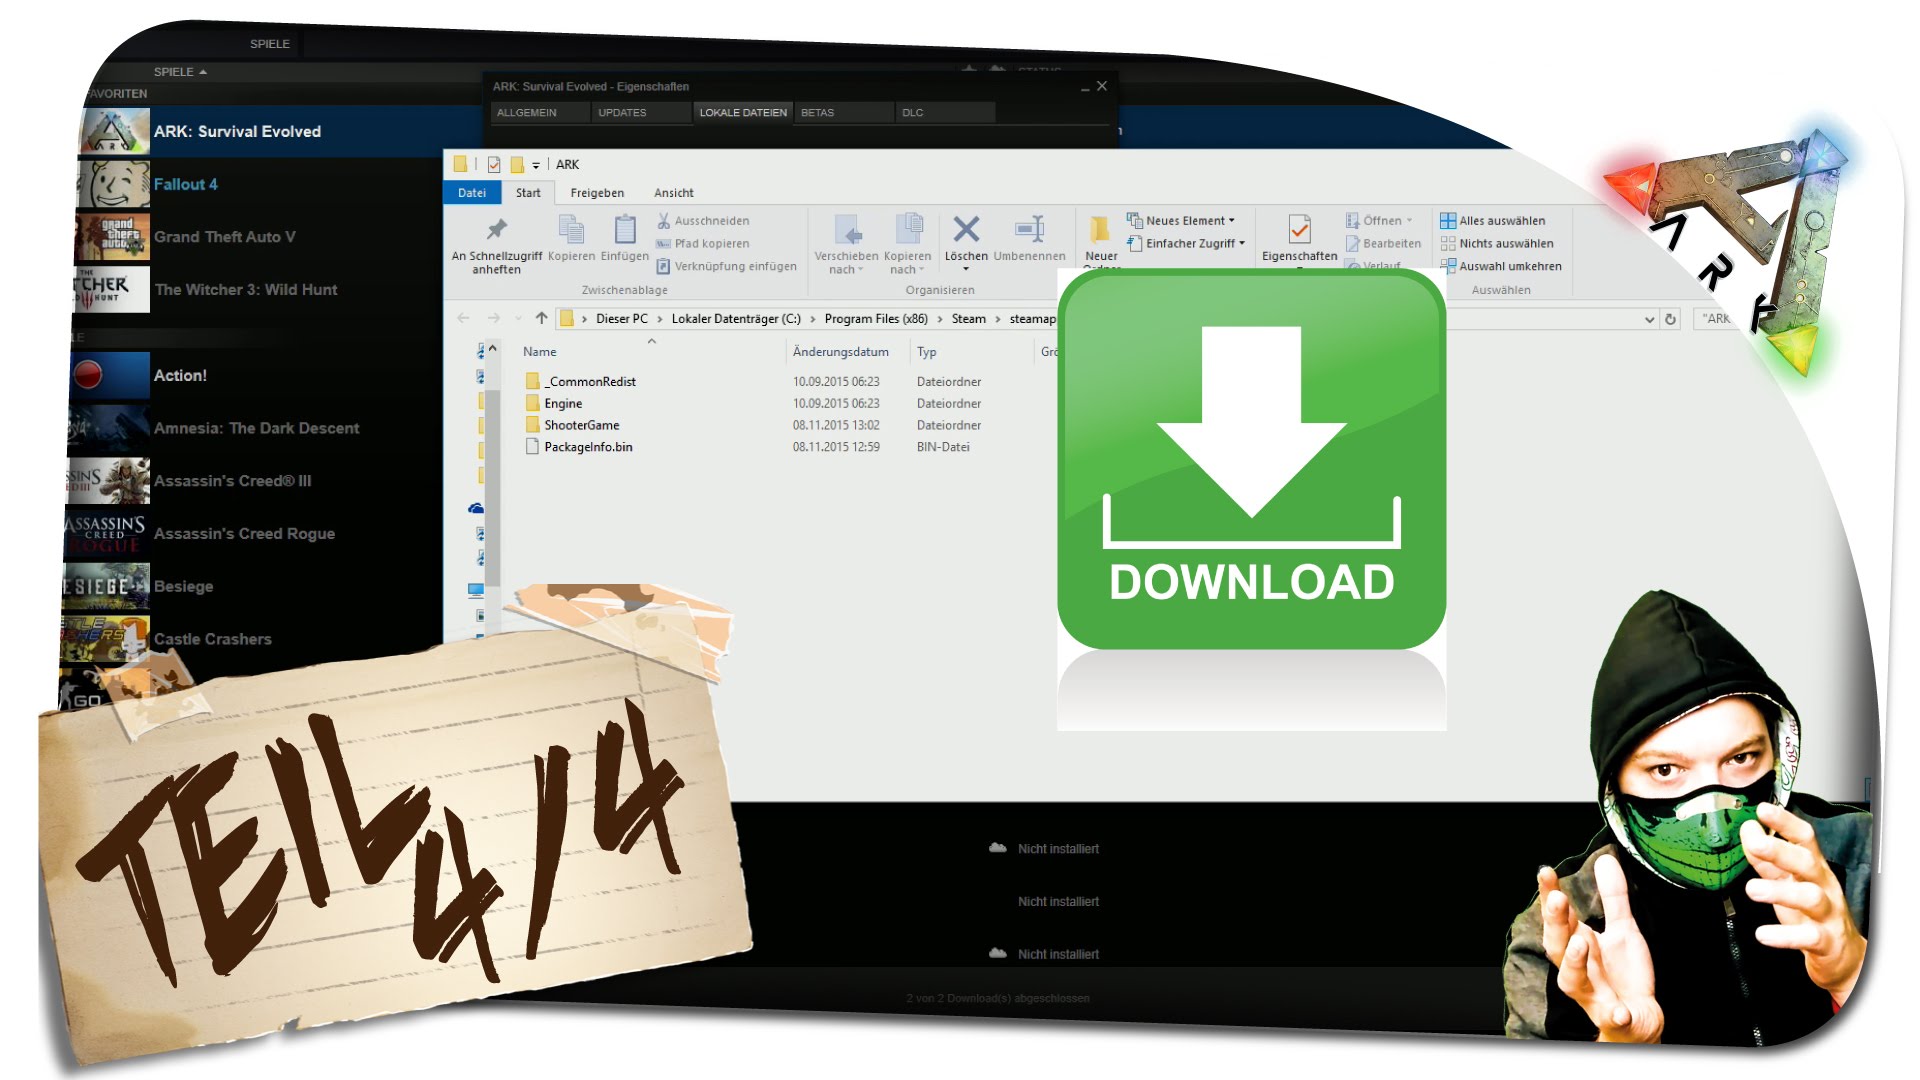Image resolution: width=1920 pixels, height=1080 pixels.
Task: Click the red Löschen delete icon
Action: [x=966, y=229]
